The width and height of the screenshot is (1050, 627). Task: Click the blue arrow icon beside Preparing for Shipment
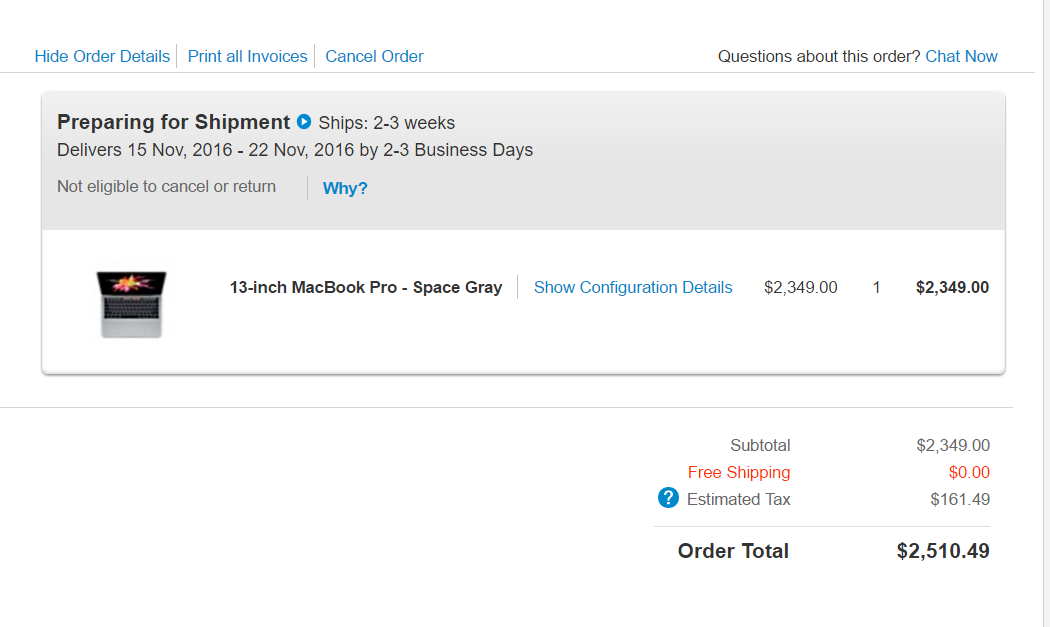click(x=304, y=122)
